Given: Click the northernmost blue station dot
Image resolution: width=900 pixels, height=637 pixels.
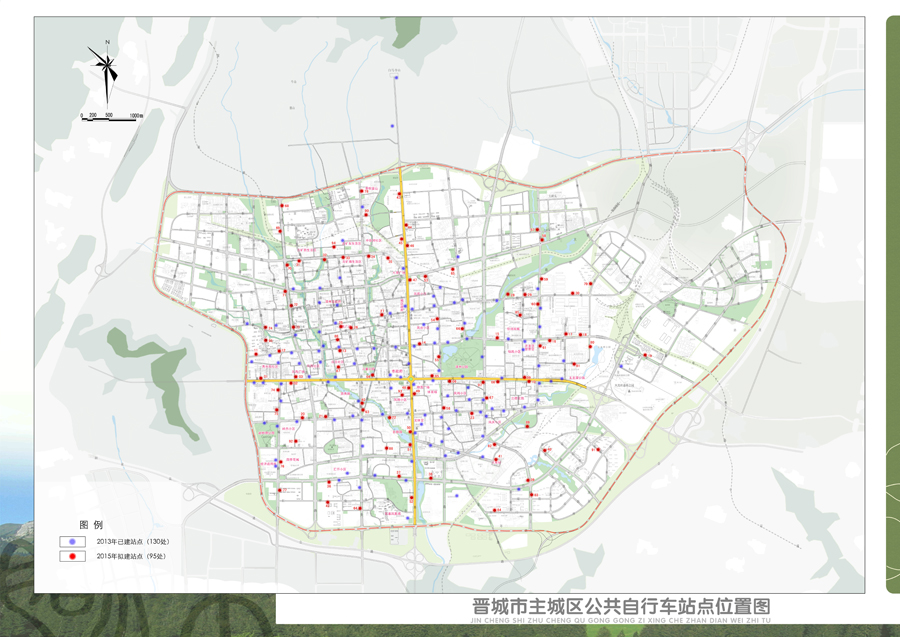Looking at the screenshot, I should [397, 79].
